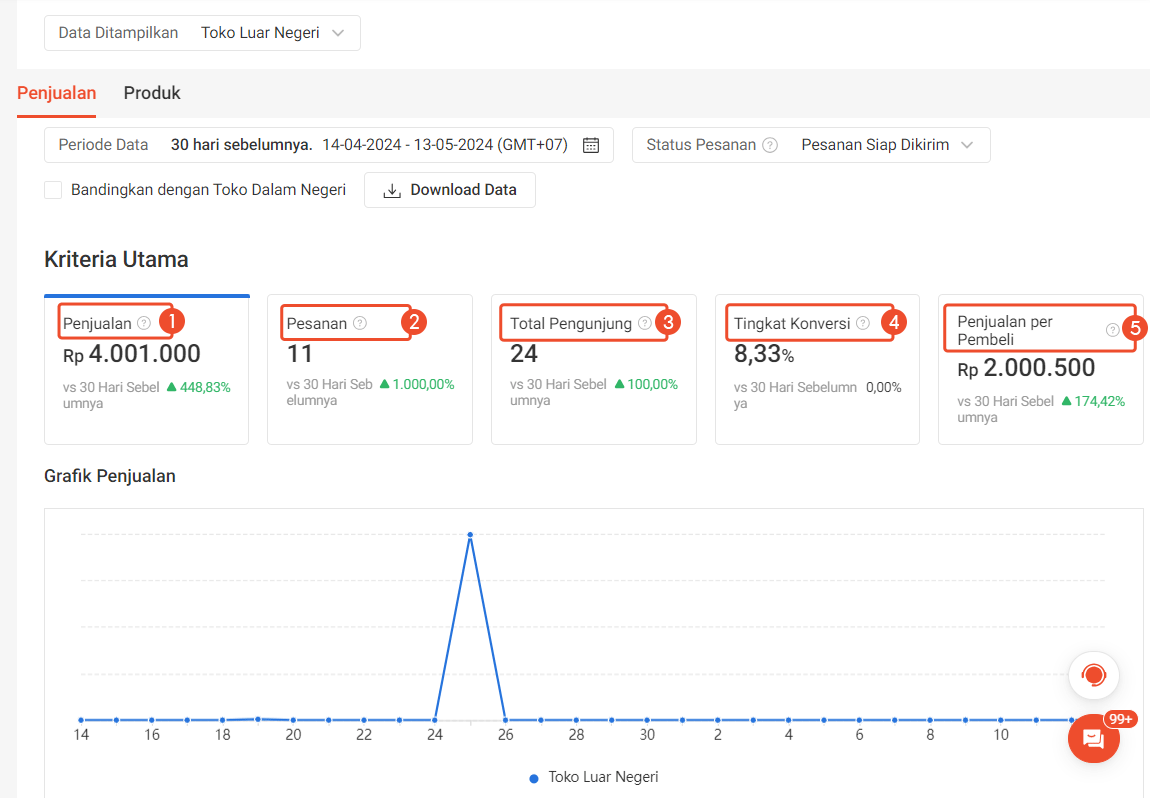1150x798 pixels.
Task: Switch to the Produk tab
Action: click(151, 92)
